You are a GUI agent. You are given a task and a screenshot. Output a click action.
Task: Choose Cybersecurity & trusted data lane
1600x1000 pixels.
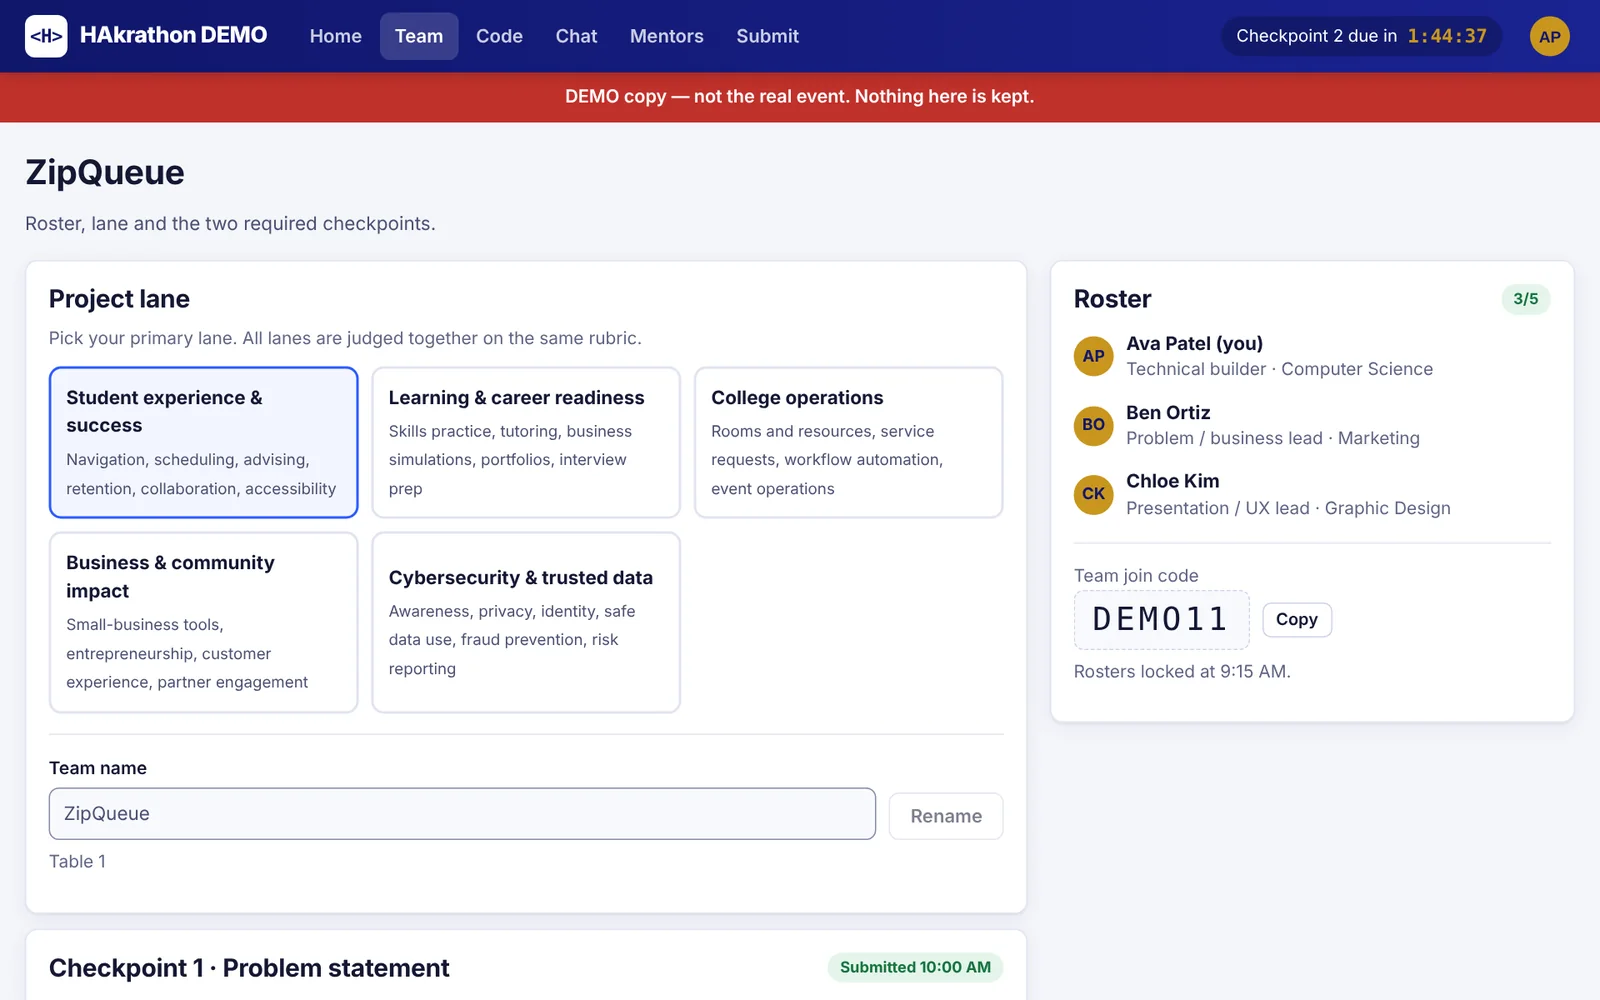pyautogui.click(x=526, y=622)
